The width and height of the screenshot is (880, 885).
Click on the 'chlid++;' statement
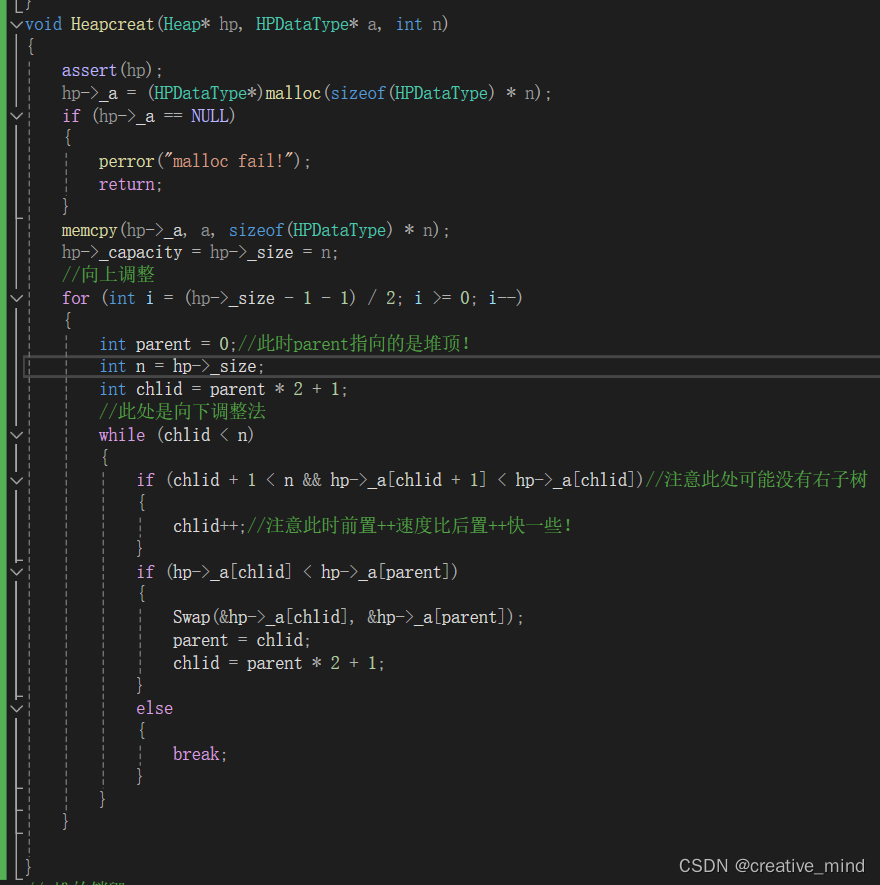tap(209, 526)
